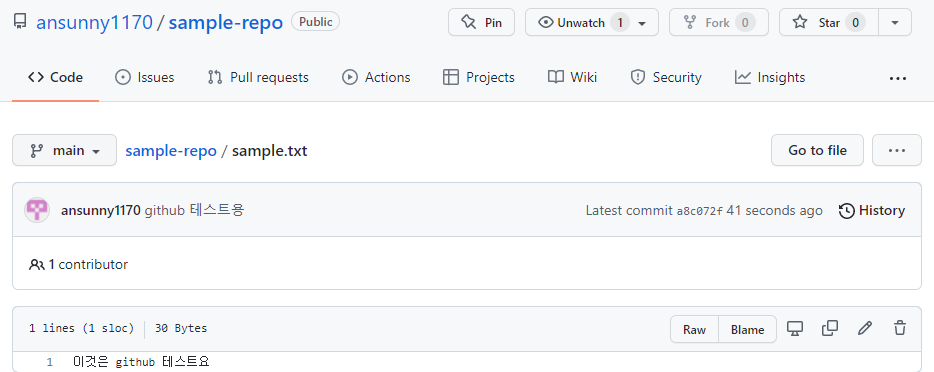Click the Go to file button
934x372 pixels.
click(x=817, y=150)
